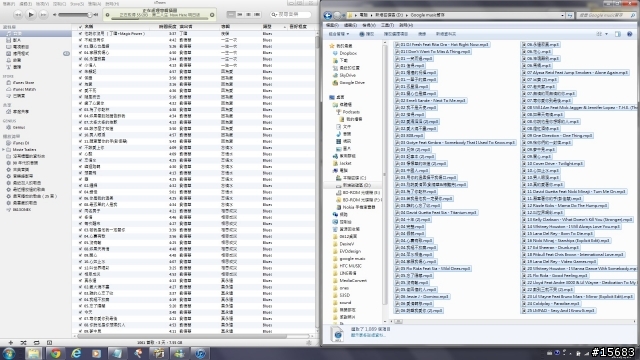
Task: Click the sort arrow on iTunes genre column
Action: pyautogui.click(x=284, y=27)
